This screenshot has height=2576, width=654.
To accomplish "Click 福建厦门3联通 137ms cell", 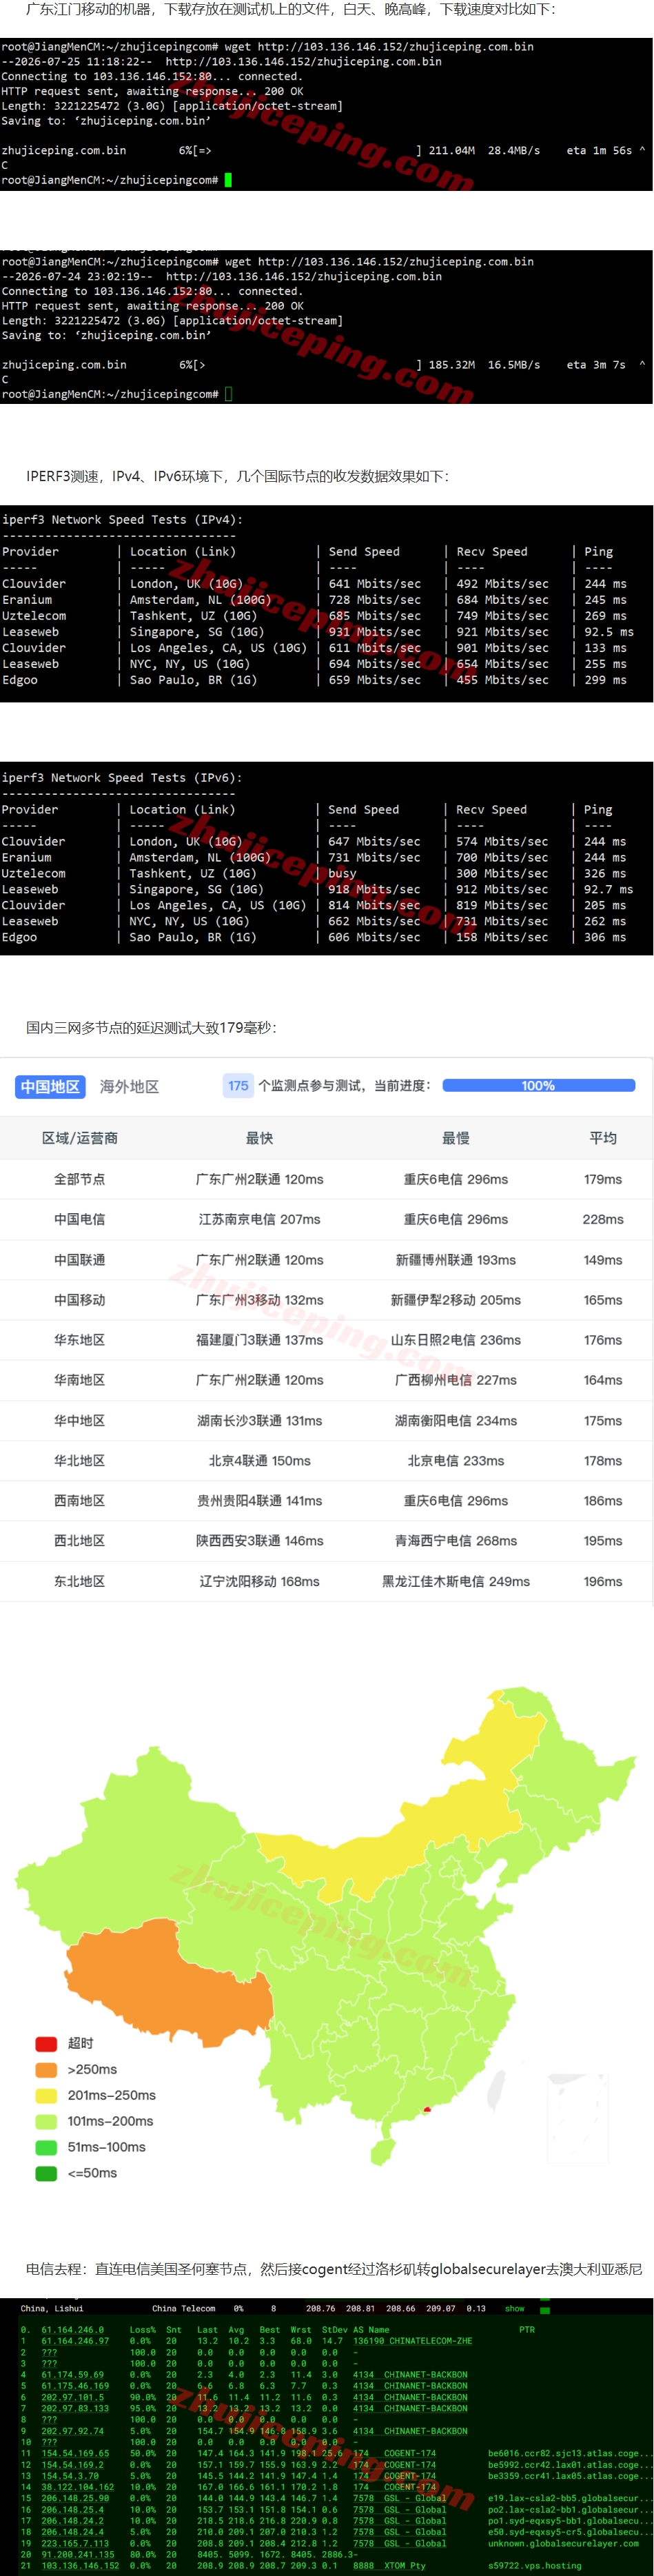I will pos(260,1340).
